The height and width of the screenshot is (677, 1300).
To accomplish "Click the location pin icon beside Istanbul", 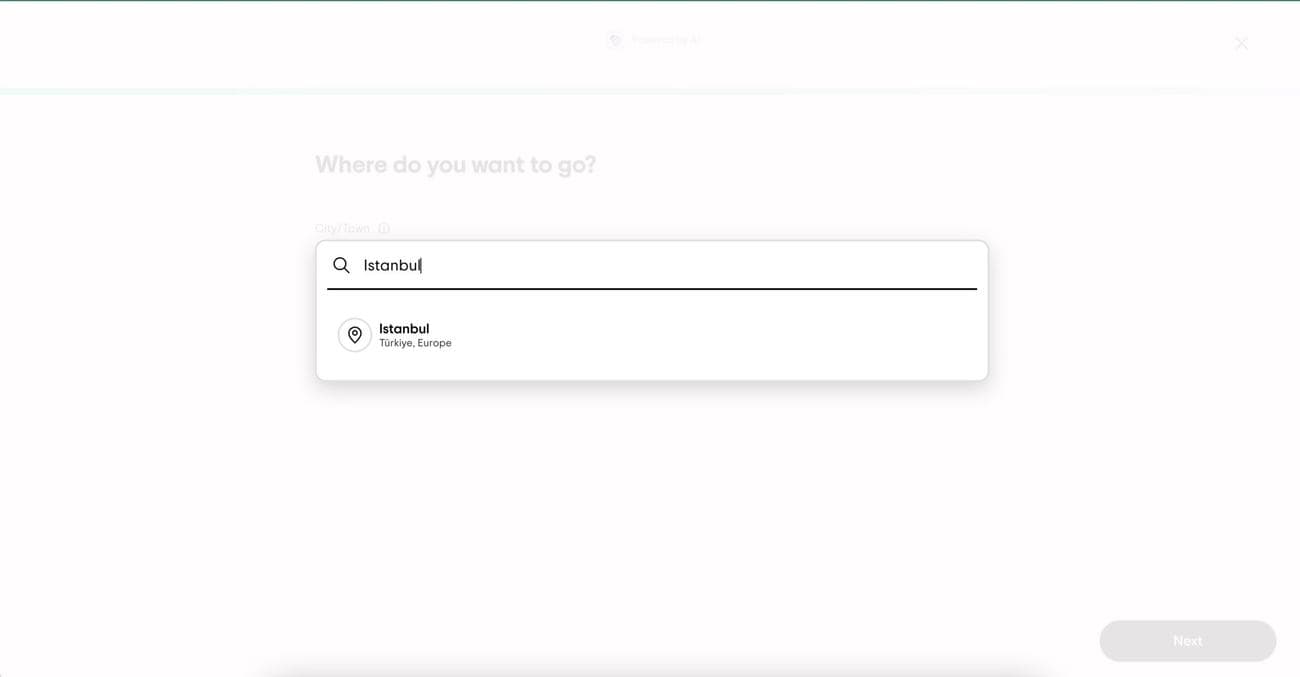I will click(355, 335).
